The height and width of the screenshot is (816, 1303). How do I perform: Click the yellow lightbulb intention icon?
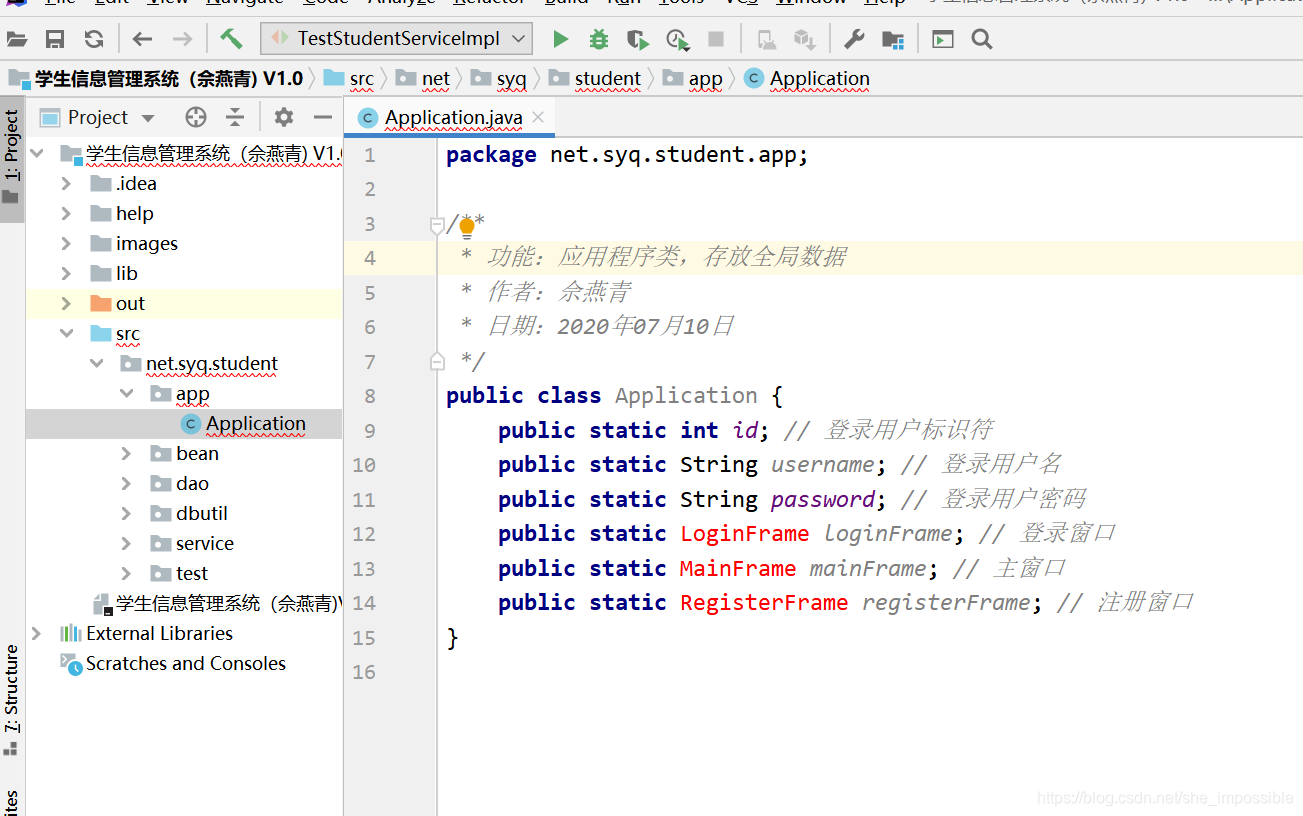[466, 229]
